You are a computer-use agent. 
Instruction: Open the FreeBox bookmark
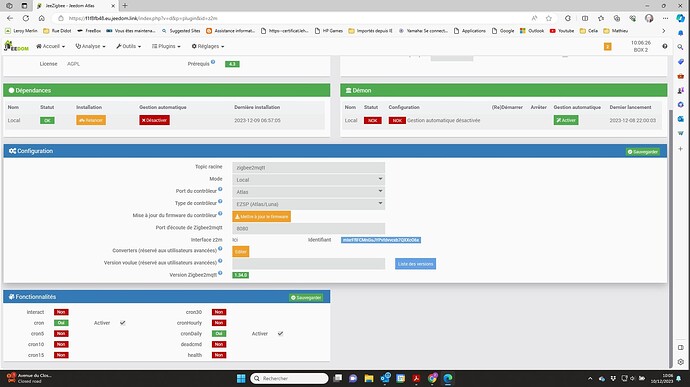pos(89,31)
